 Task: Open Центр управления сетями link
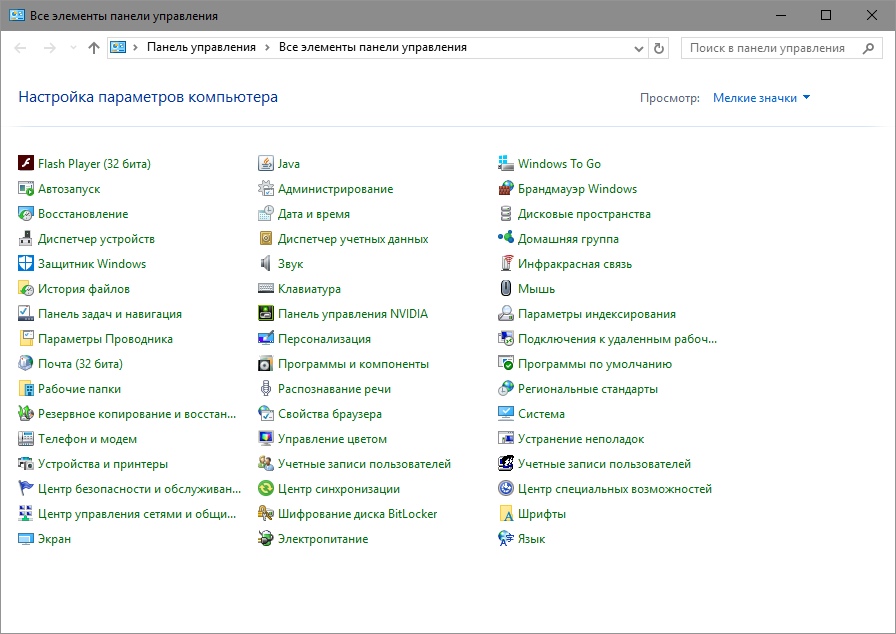click(137, 514)
